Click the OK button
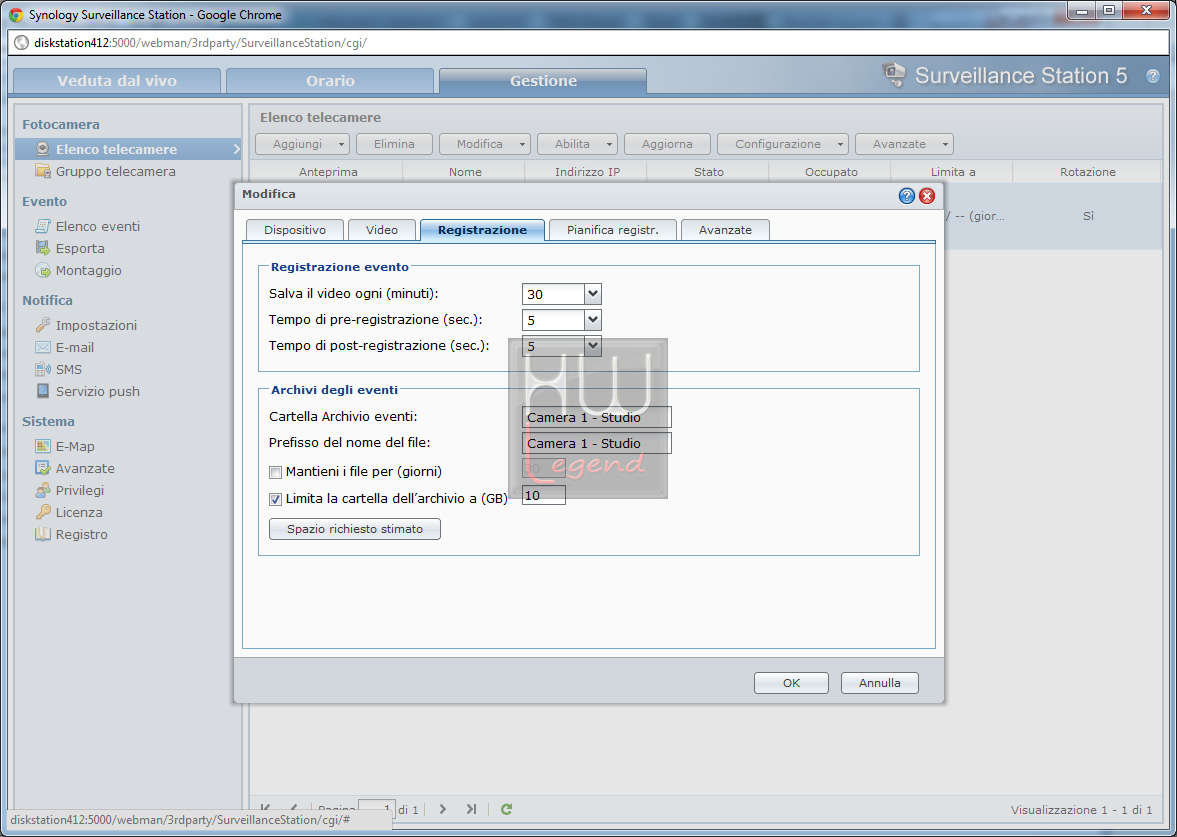The image size is (1177, 837). coord(791,683)
